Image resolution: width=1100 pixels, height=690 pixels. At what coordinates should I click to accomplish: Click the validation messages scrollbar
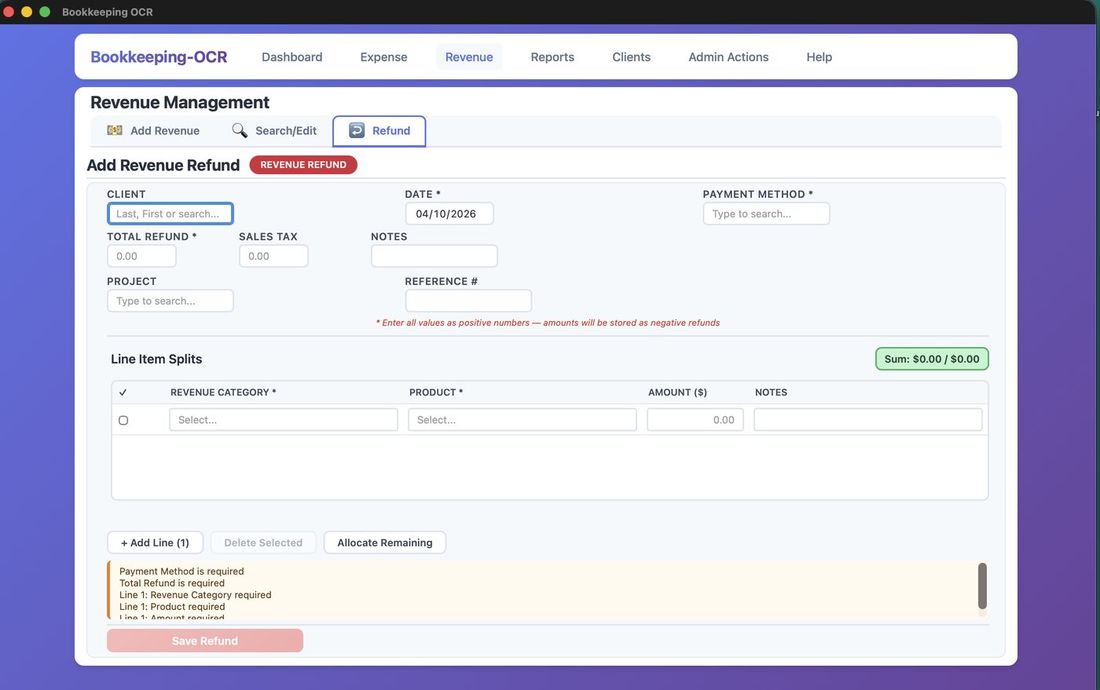coord(982,586)
